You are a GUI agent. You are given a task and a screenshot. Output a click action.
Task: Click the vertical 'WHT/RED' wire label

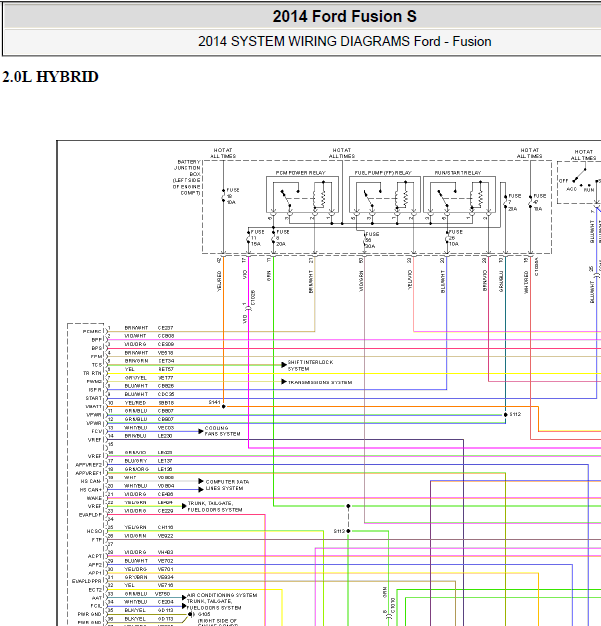(526, 282)
